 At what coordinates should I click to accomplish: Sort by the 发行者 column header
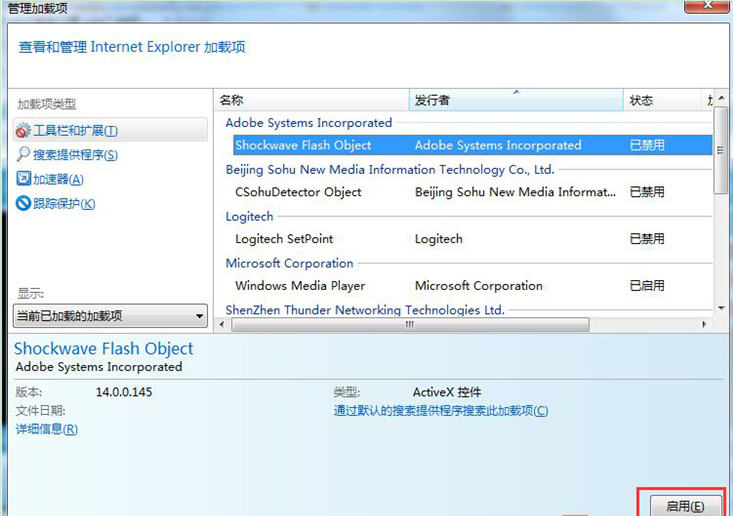coord(515,100)
